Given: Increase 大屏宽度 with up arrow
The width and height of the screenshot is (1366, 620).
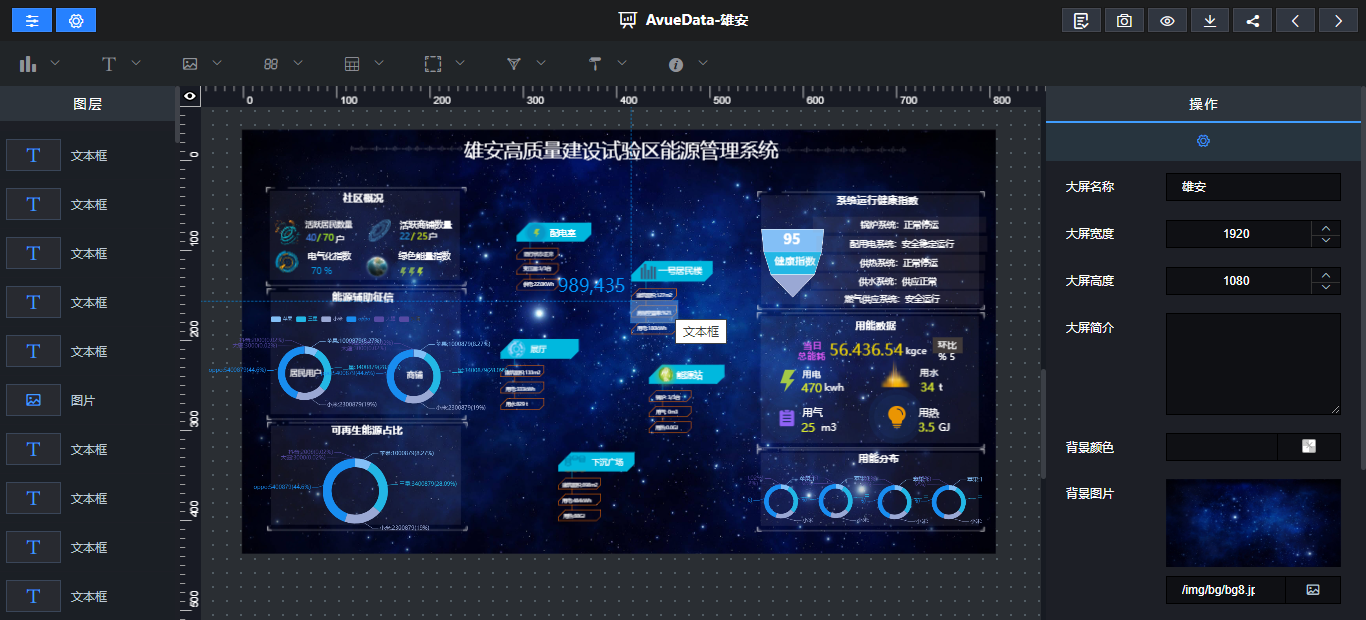Looking at the screenshot, I should click(1326, 227).
